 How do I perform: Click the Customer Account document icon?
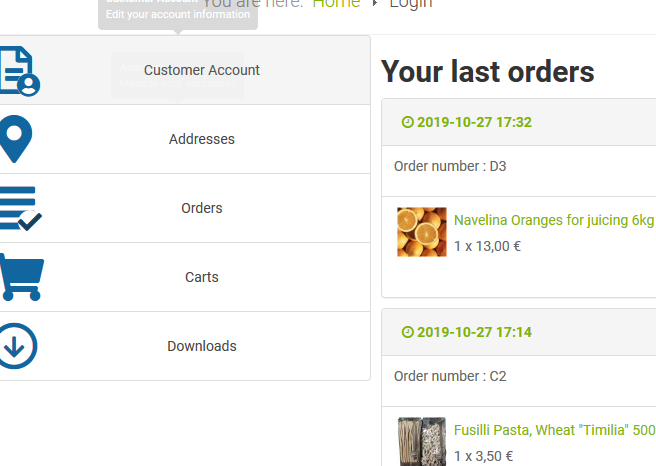coord(20,71)
